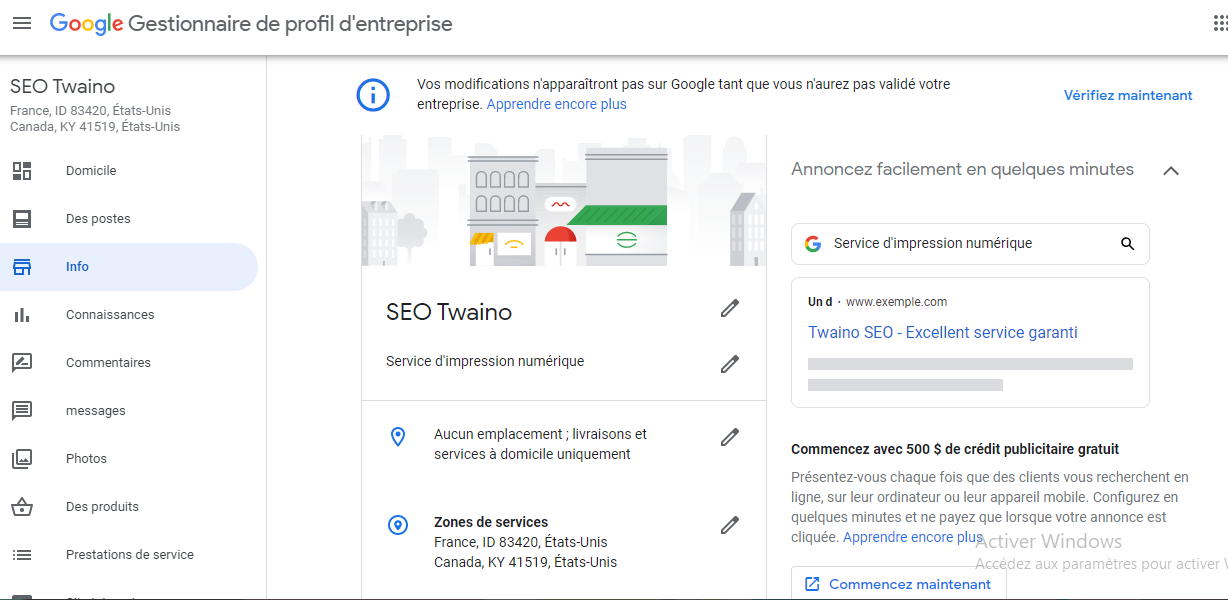Click Apprendre encore plus in the banner
Screen dimensions: 1228x600
click(x=556, y=104)
